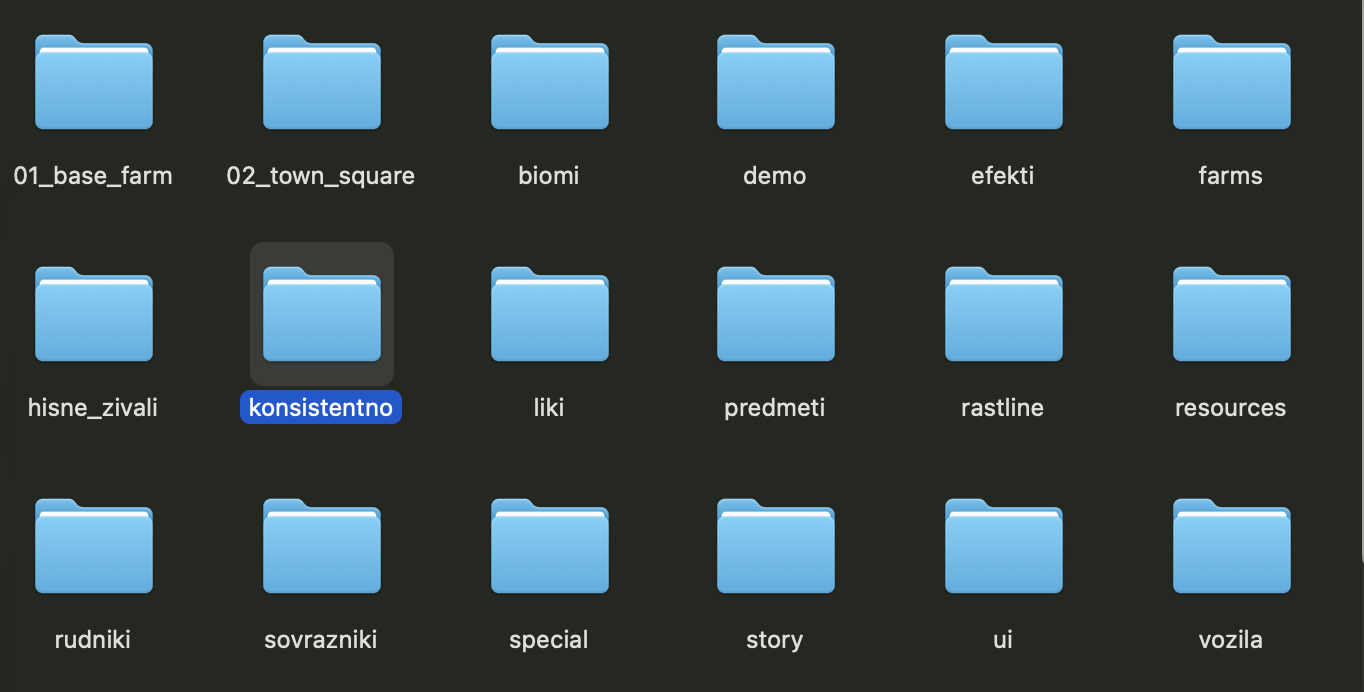Click the farms folder icon
Viewport: 1364px width, 692px height.
(1231, 83)
